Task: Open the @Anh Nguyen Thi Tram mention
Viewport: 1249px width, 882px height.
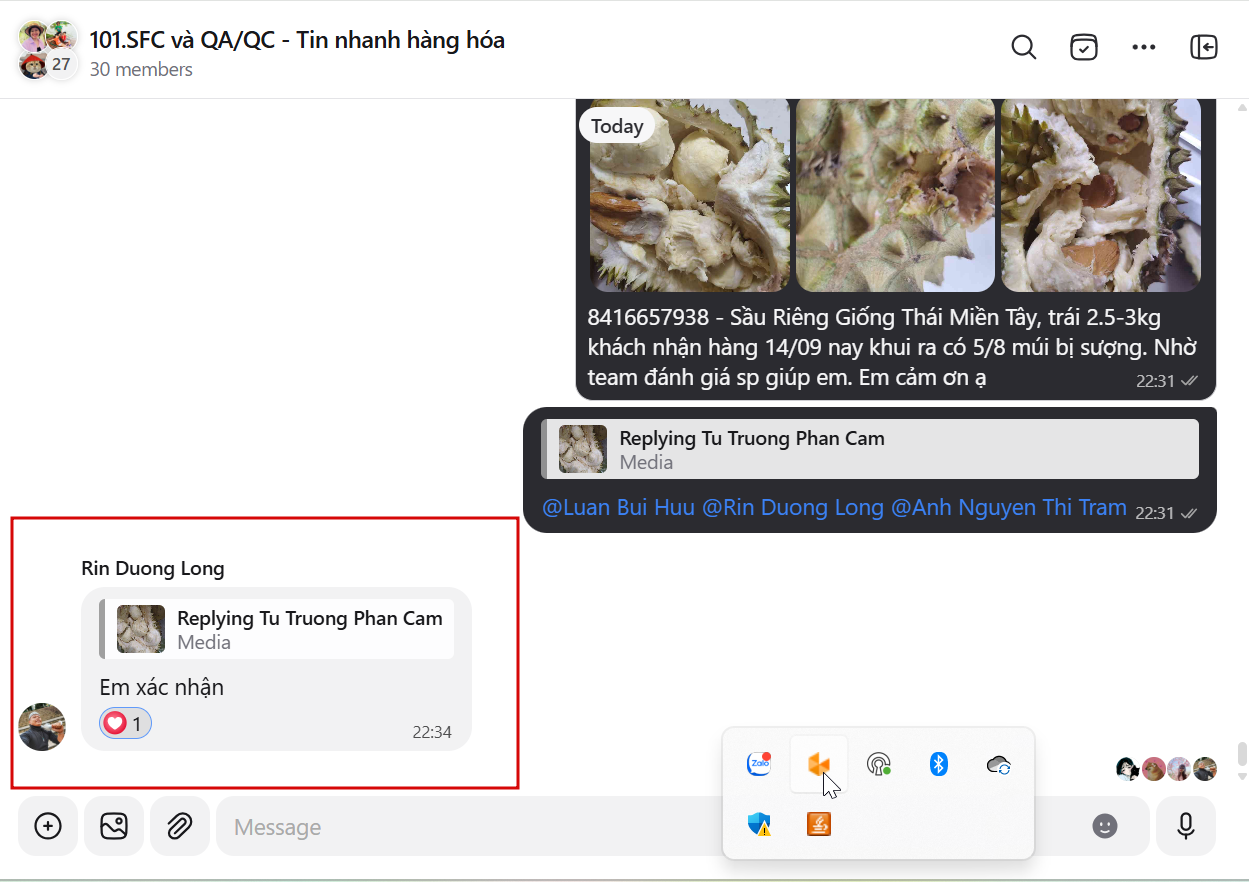Action: click(x=1009, y=507)
